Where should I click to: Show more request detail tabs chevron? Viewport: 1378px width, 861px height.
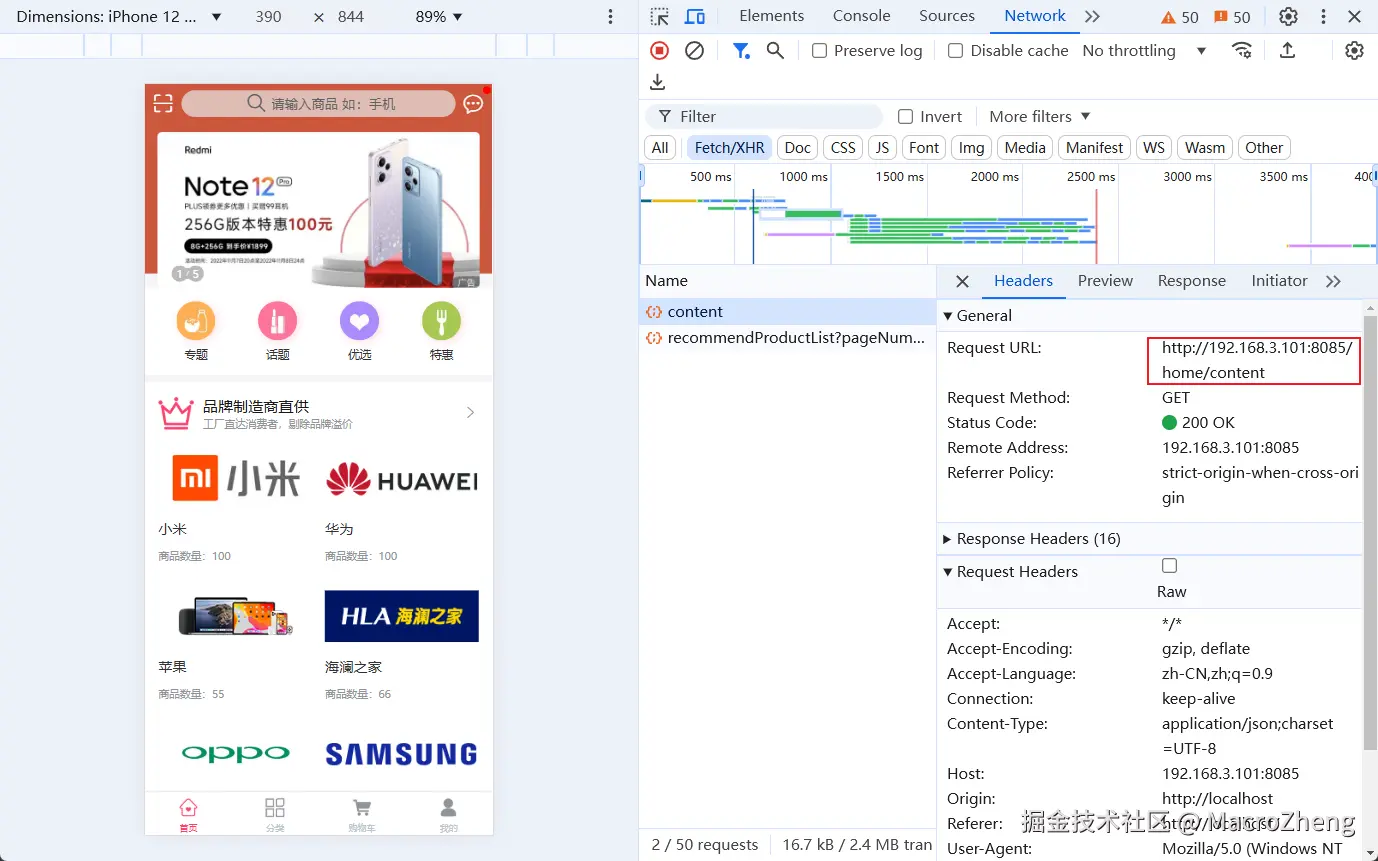tap(1333, 282)
